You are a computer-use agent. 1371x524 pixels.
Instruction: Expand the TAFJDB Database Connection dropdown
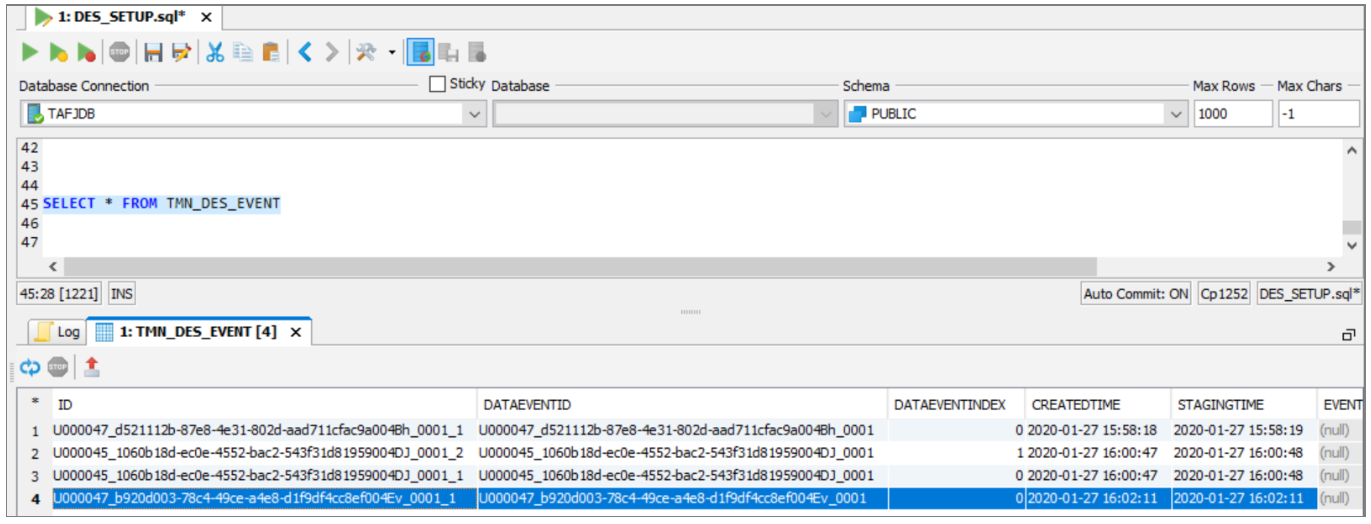[475, 114]
